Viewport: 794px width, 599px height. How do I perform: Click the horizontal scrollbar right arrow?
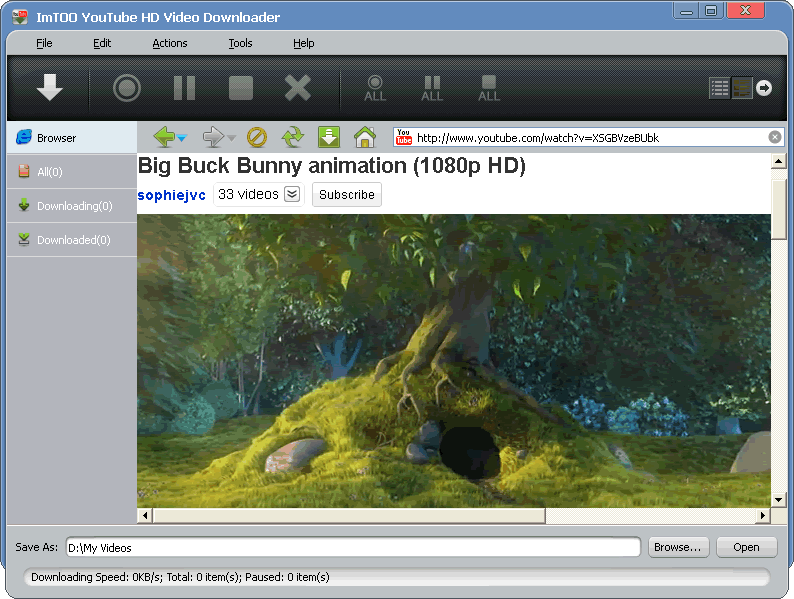click(763, 515)
